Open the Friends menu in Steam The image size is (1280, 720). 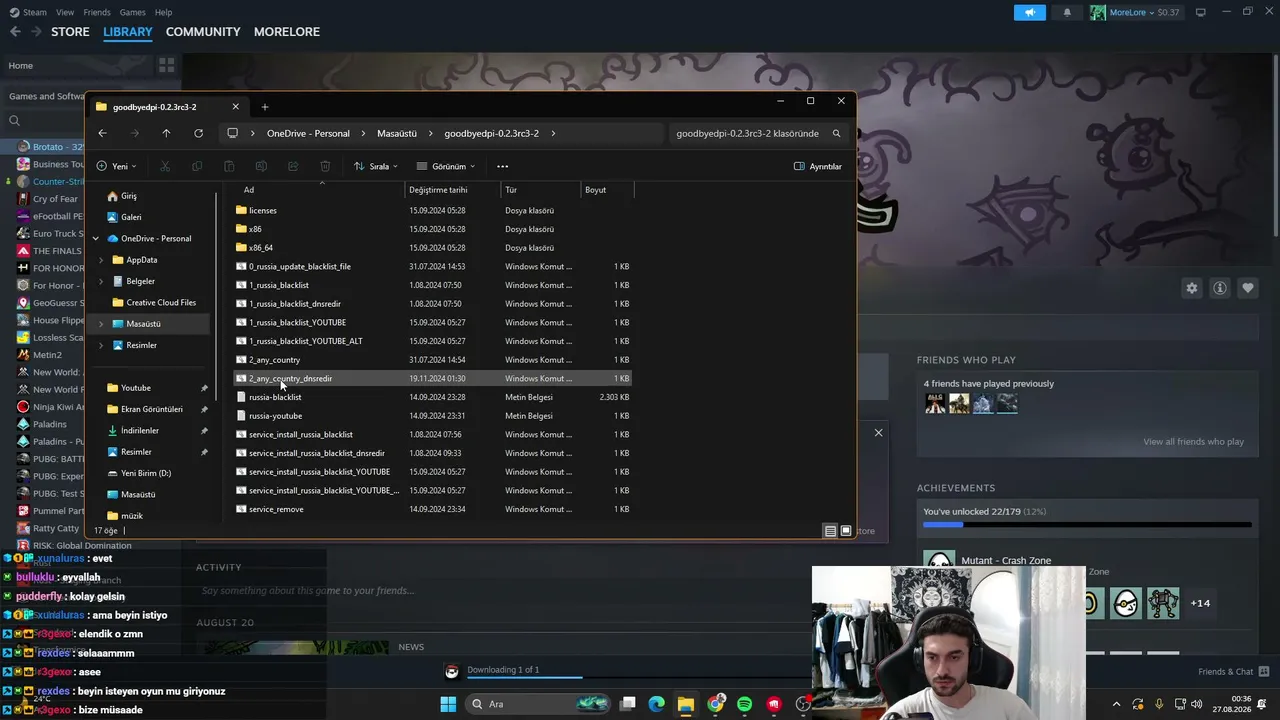click(x=97, y=12)
